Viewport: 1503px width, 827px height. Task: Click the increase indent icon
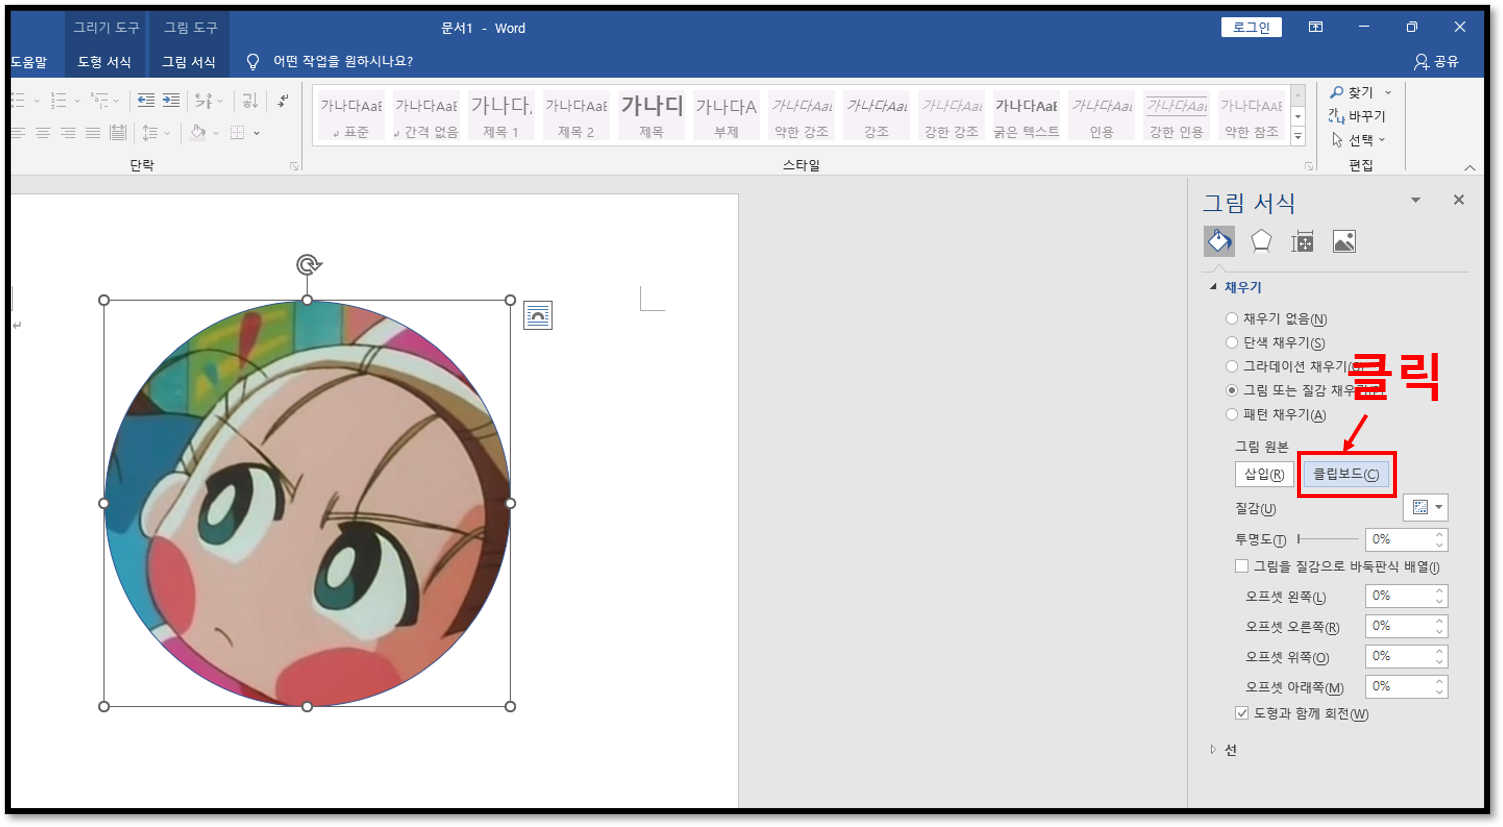(171, 100)
